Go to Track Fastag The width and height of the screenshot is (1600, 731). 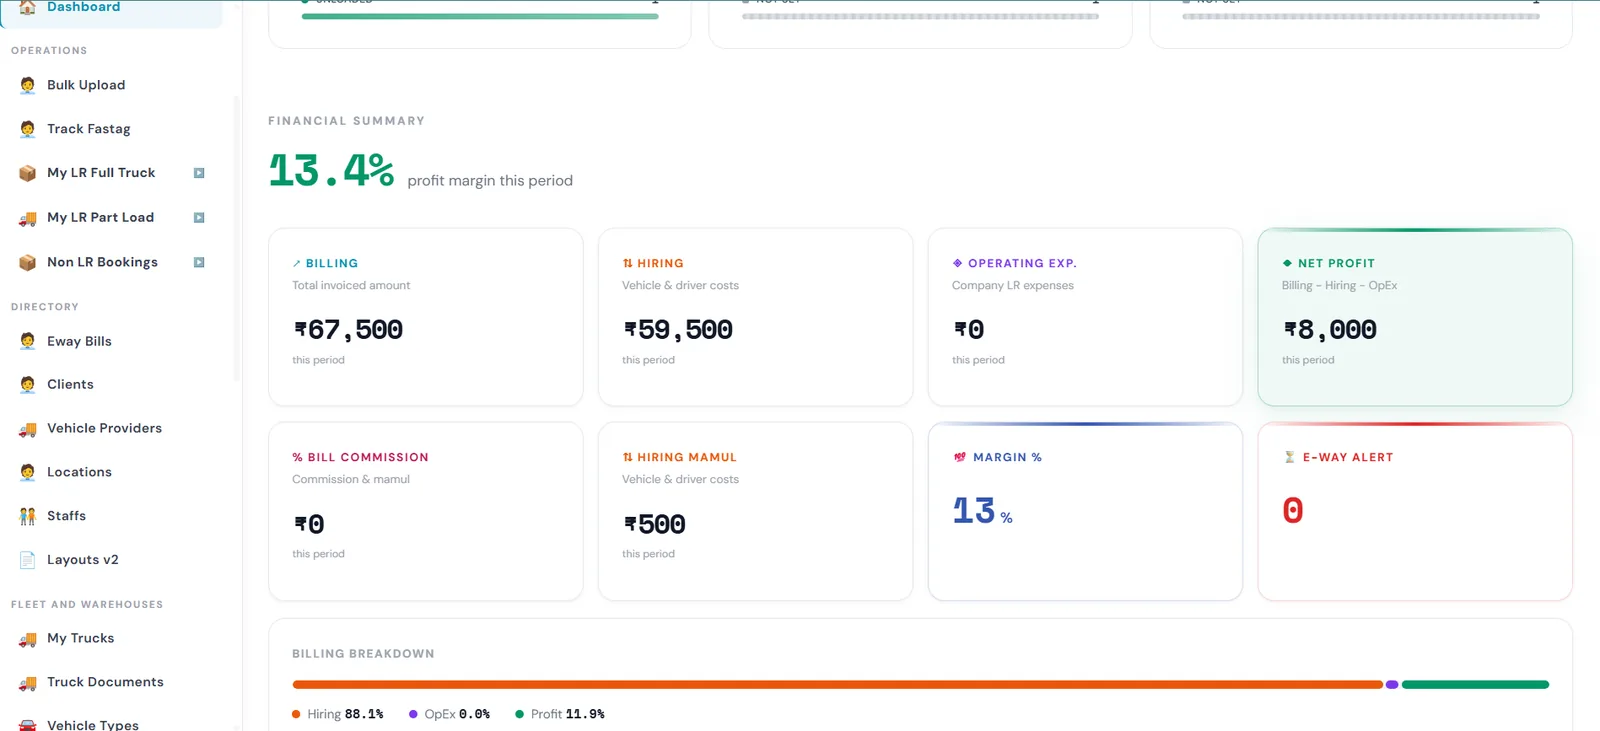[x=89, y=129]
